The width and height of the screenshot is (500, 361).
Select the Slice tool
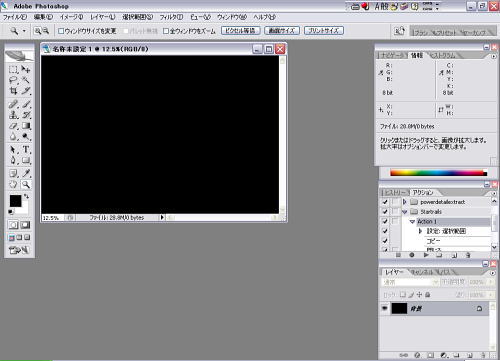(26, 91)
